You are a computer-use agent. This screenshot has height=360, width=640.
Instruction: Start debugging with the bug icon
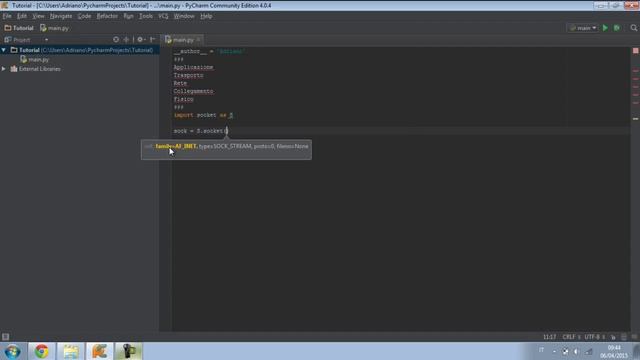coord(617,28)
